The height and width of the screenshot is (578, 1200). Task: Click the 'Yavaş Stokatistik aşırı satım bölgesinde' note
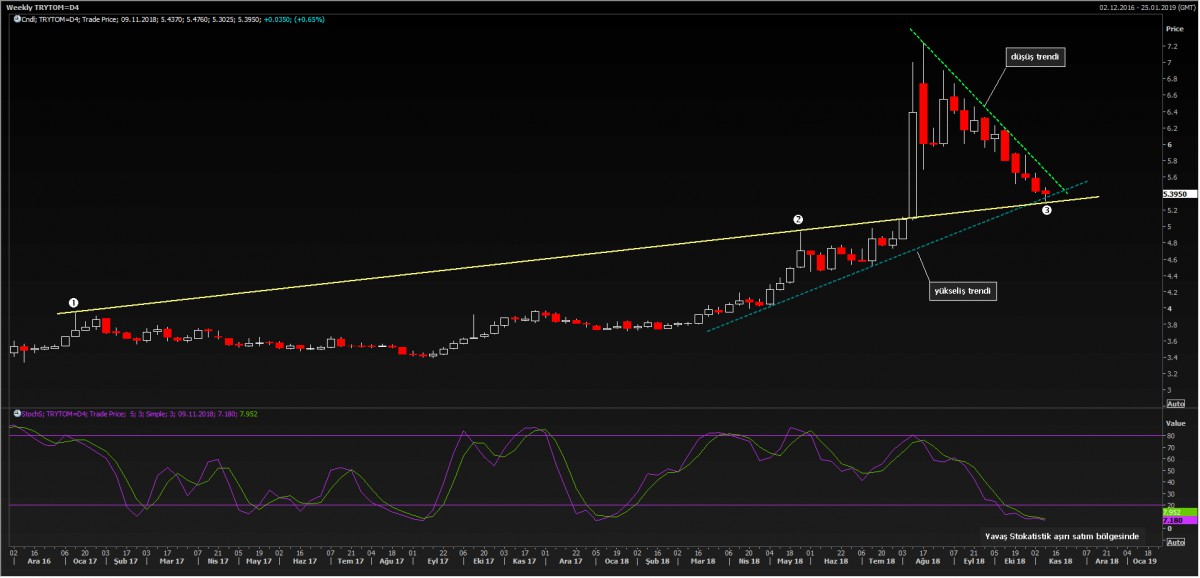(1062, 536)
